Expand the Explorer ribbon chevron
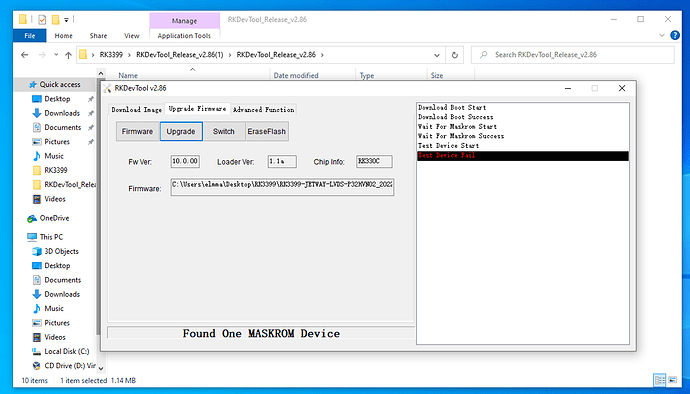This screenshot has width=690, height=394. pos(661,35)
